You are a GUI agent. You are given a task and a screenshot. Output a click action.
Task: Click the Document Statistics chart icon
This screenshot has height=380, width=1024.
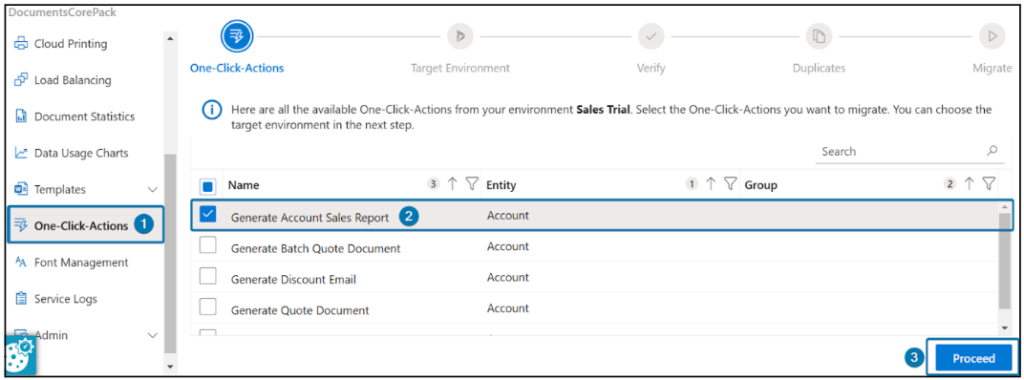coord(21,117)
